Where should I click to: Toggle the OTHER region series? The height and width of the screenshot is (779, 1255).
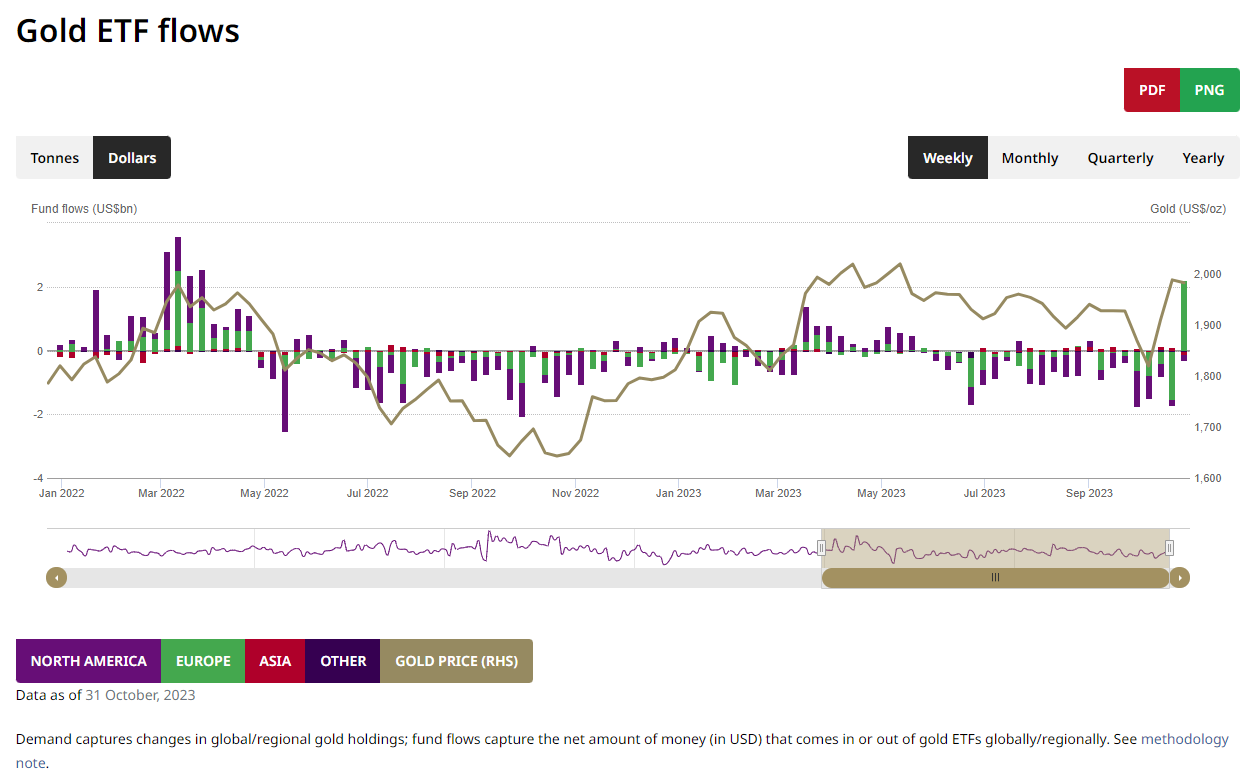343,661
